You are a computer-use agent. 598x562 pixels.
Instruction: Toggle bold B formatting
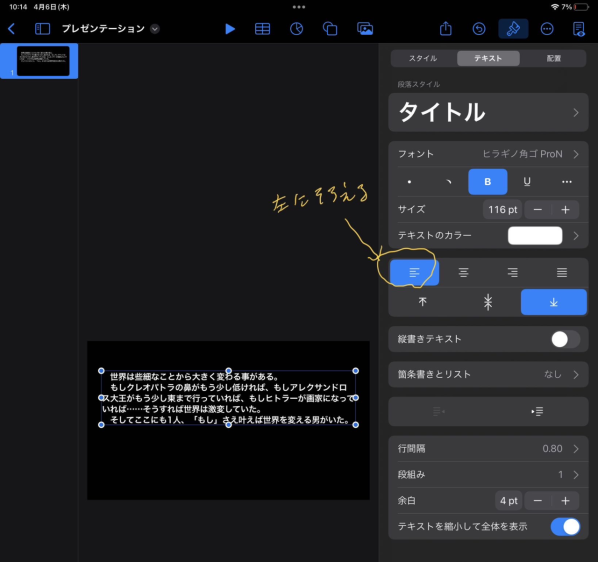coord(488,182)
